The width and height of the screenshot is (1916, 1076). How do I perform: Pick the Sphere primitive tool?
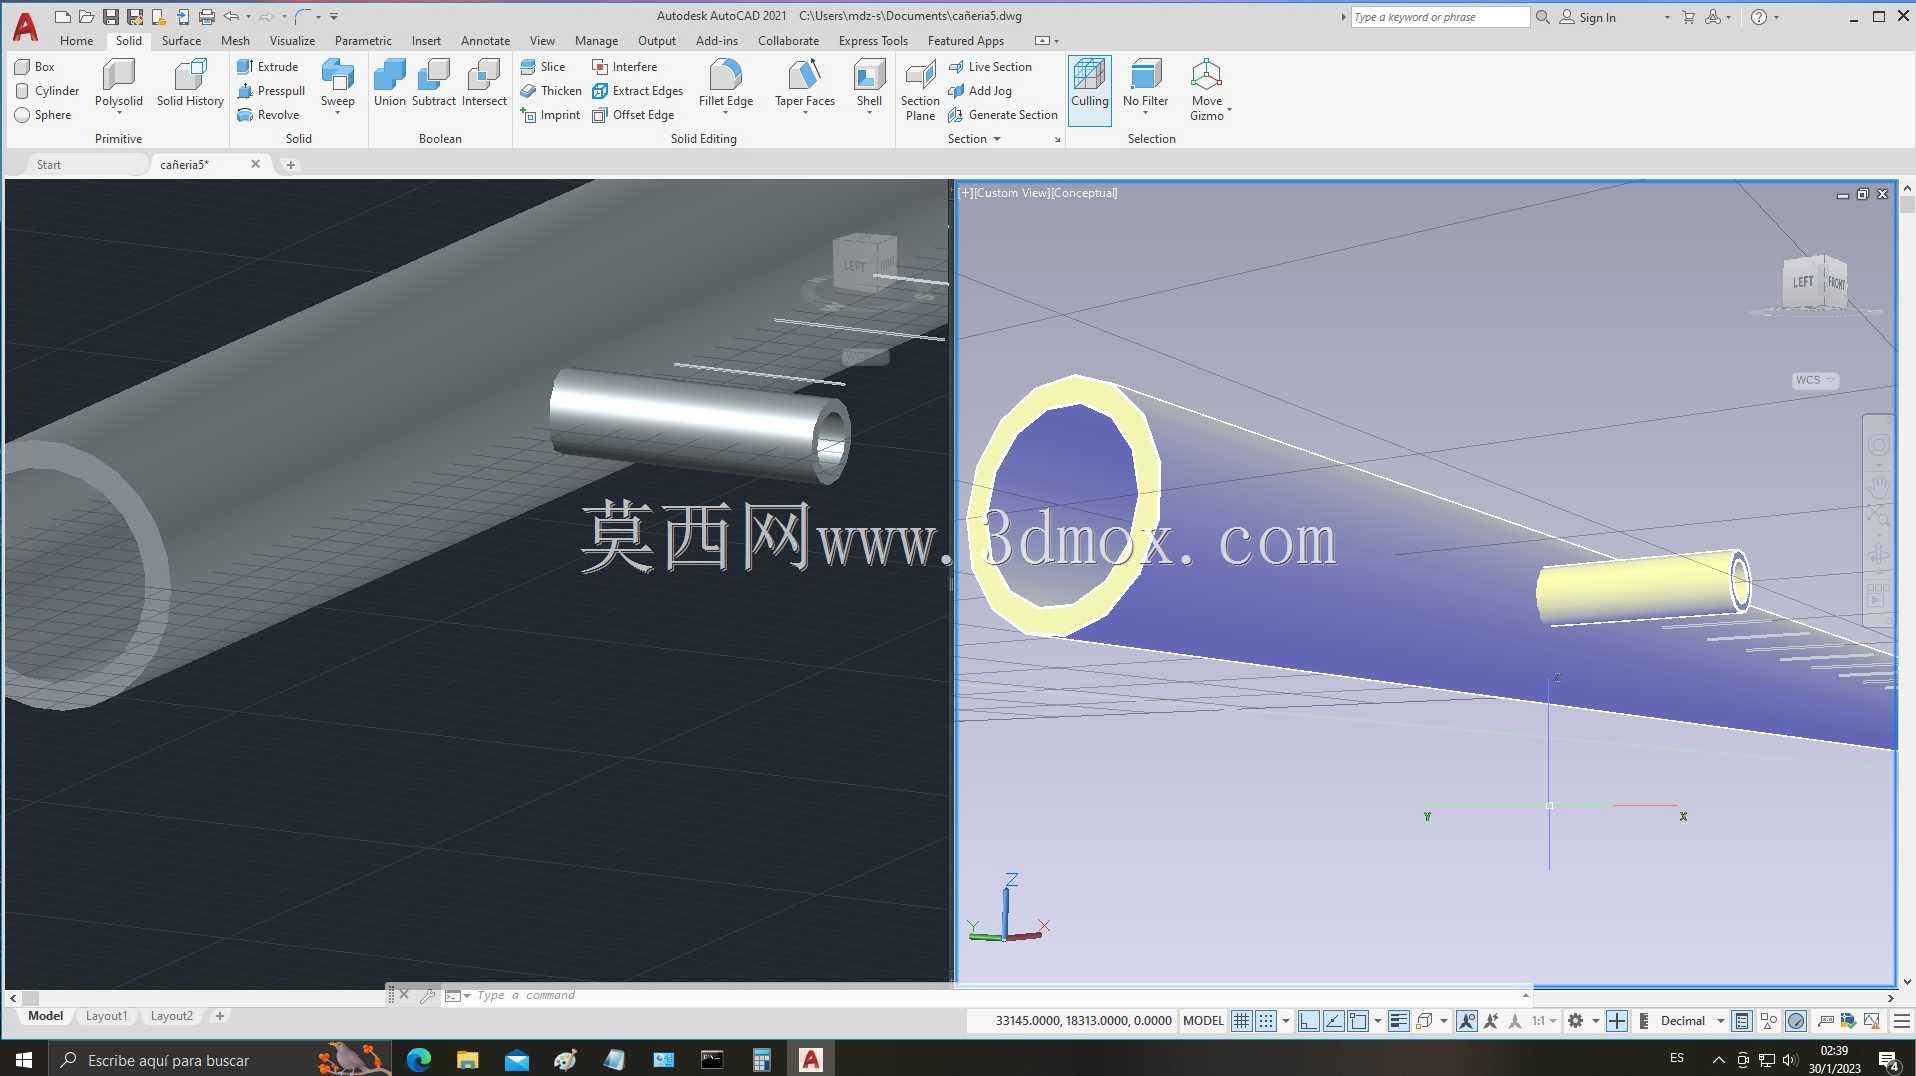coord(43,114)
